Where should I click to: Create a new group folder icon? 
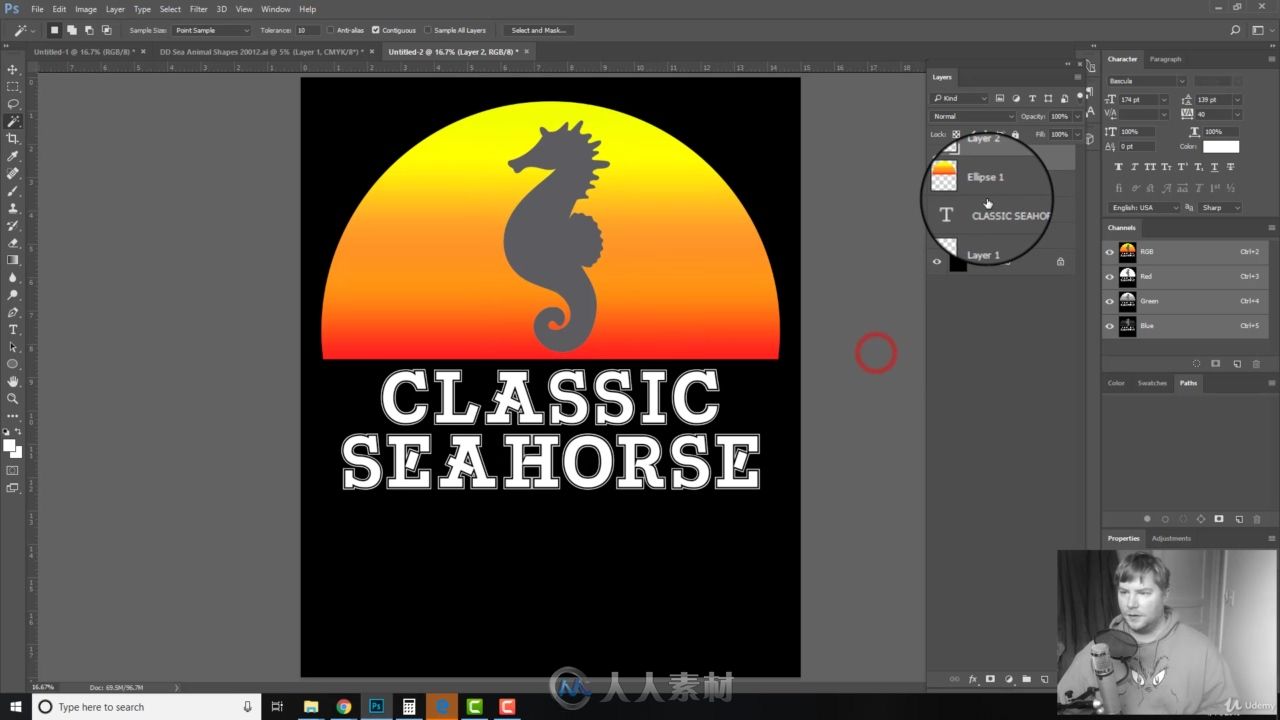coord(1026,679)
